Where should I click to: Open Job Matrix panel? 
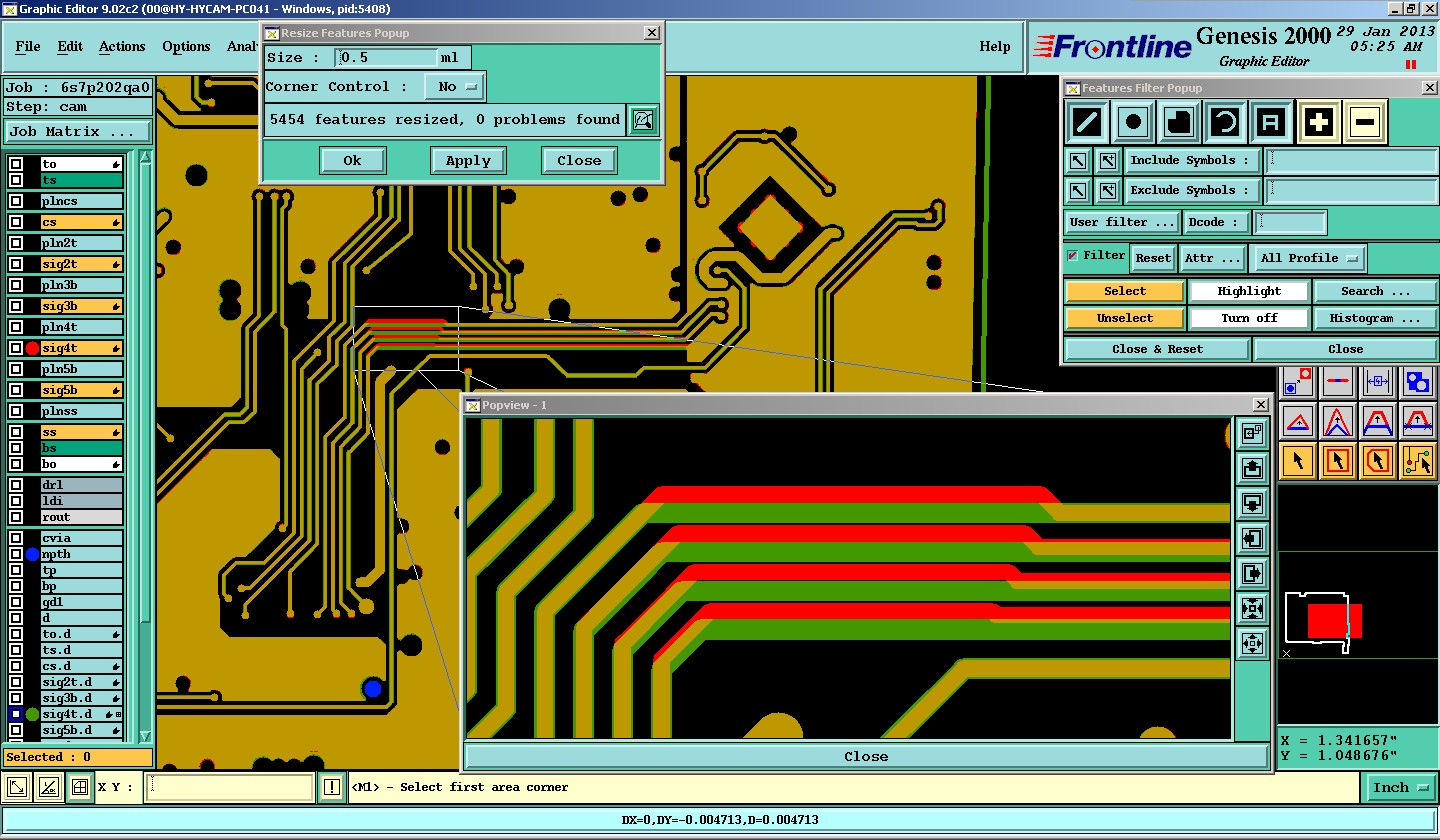[x=78, y=131]
